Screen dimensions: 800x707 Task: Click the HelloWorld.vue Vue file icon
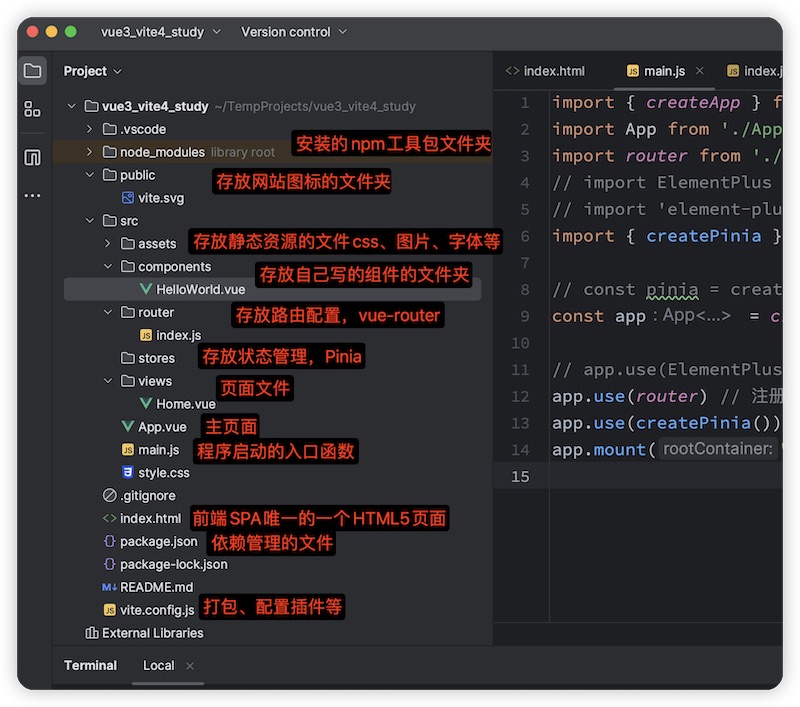[x=146, y=289]
